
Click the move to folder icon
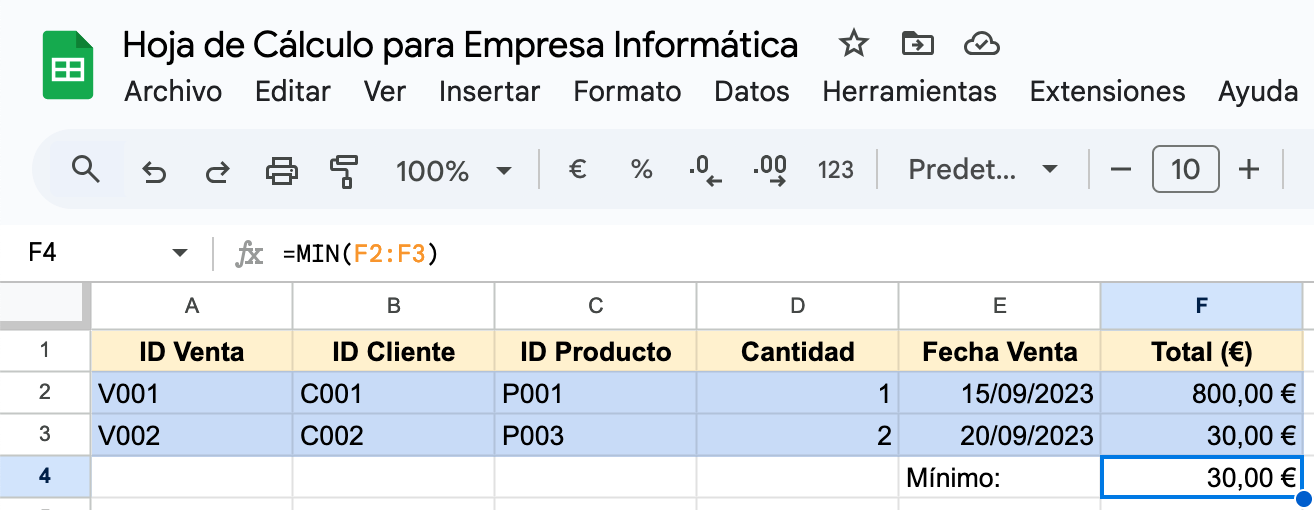point(917,44)
